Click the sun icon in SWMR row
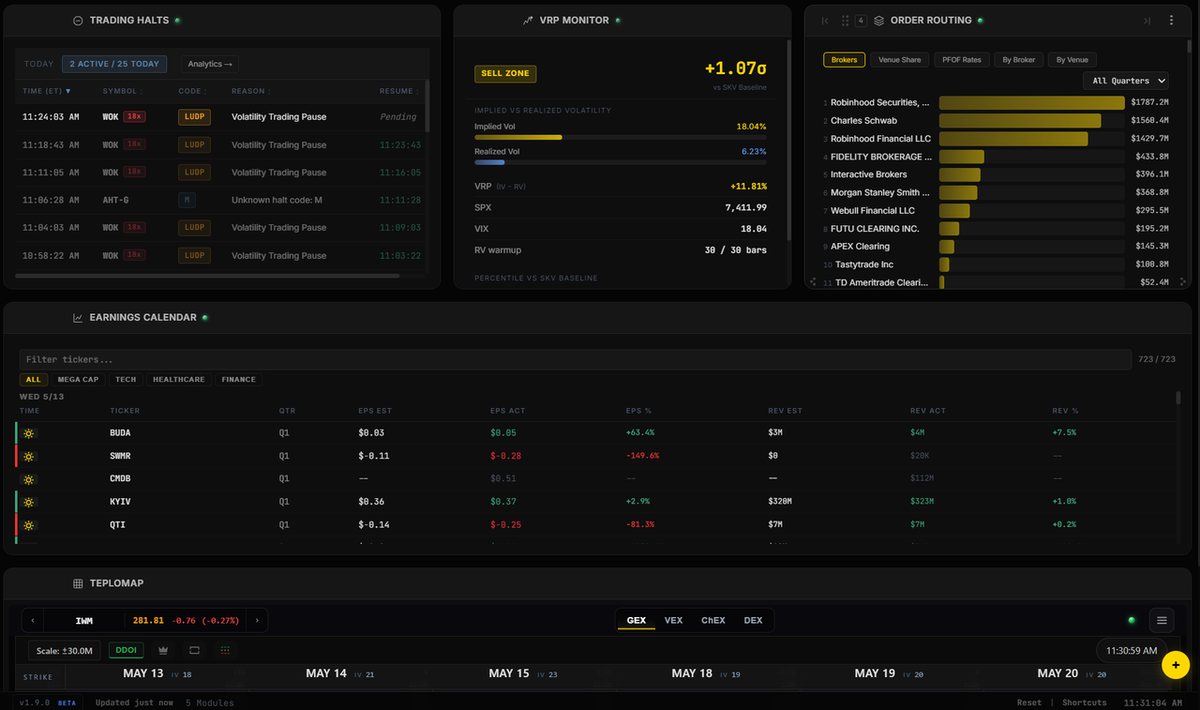Image resolution: width=1200 pixels, height=710 pixels. [x=29, y=456]
